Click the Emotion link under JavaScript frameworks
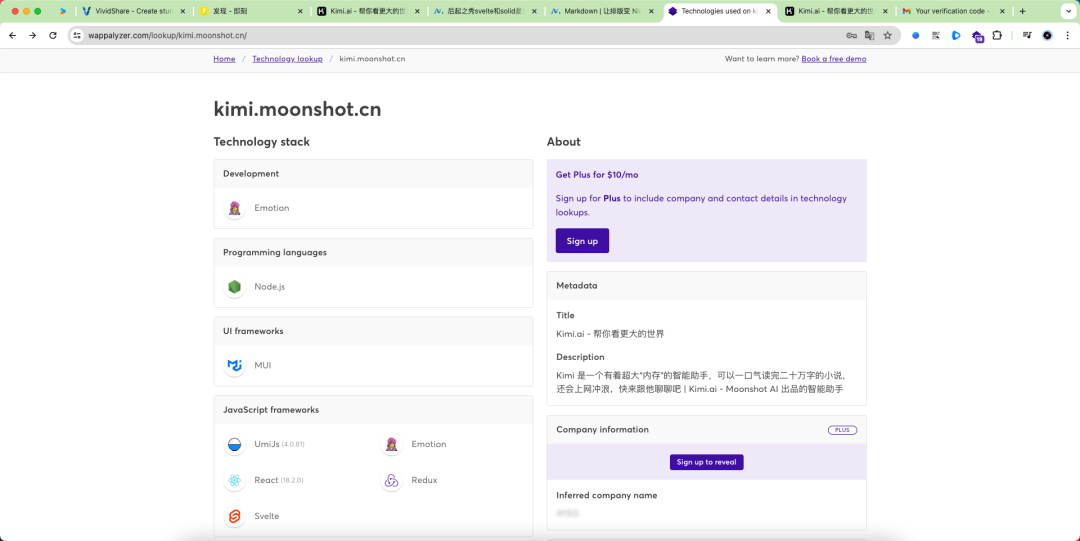The width and height of the screenshot is (1080, 541). pyautogui.click(x=428, y=445)
